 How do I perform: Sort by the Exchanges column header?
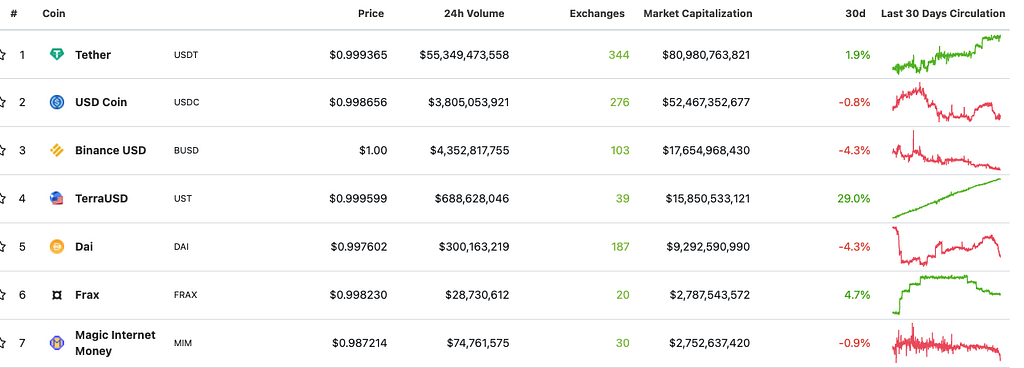tap(597, 13)
